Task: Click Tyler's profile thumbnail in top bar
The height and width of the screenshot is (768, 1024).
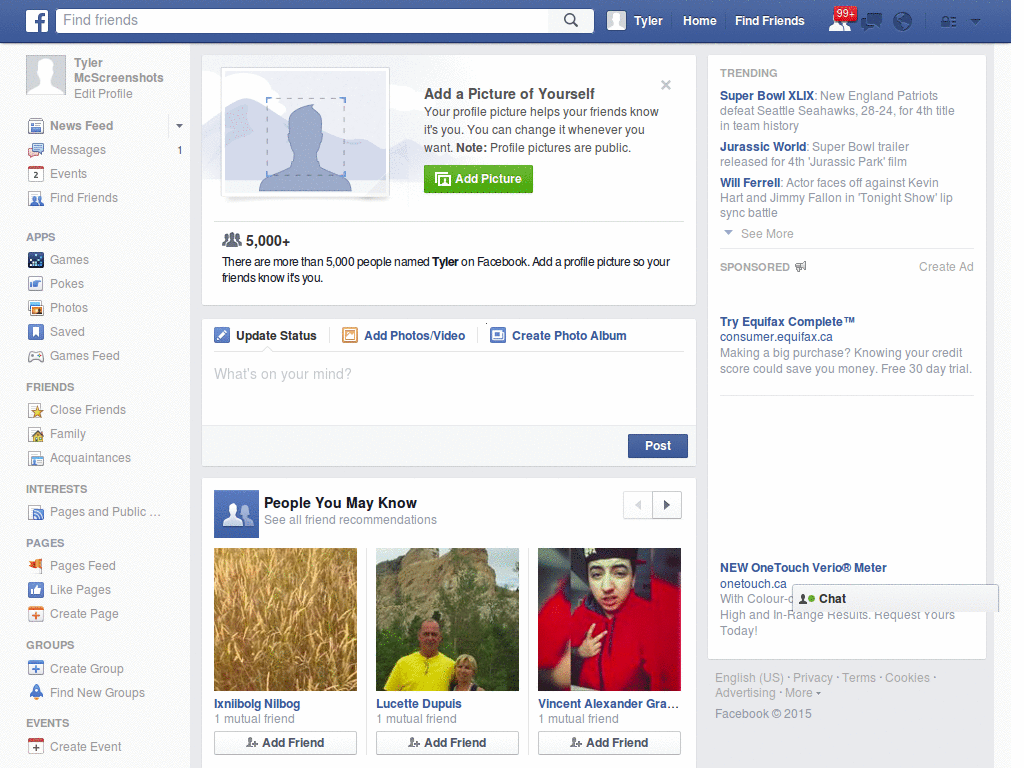Action: 616,21
